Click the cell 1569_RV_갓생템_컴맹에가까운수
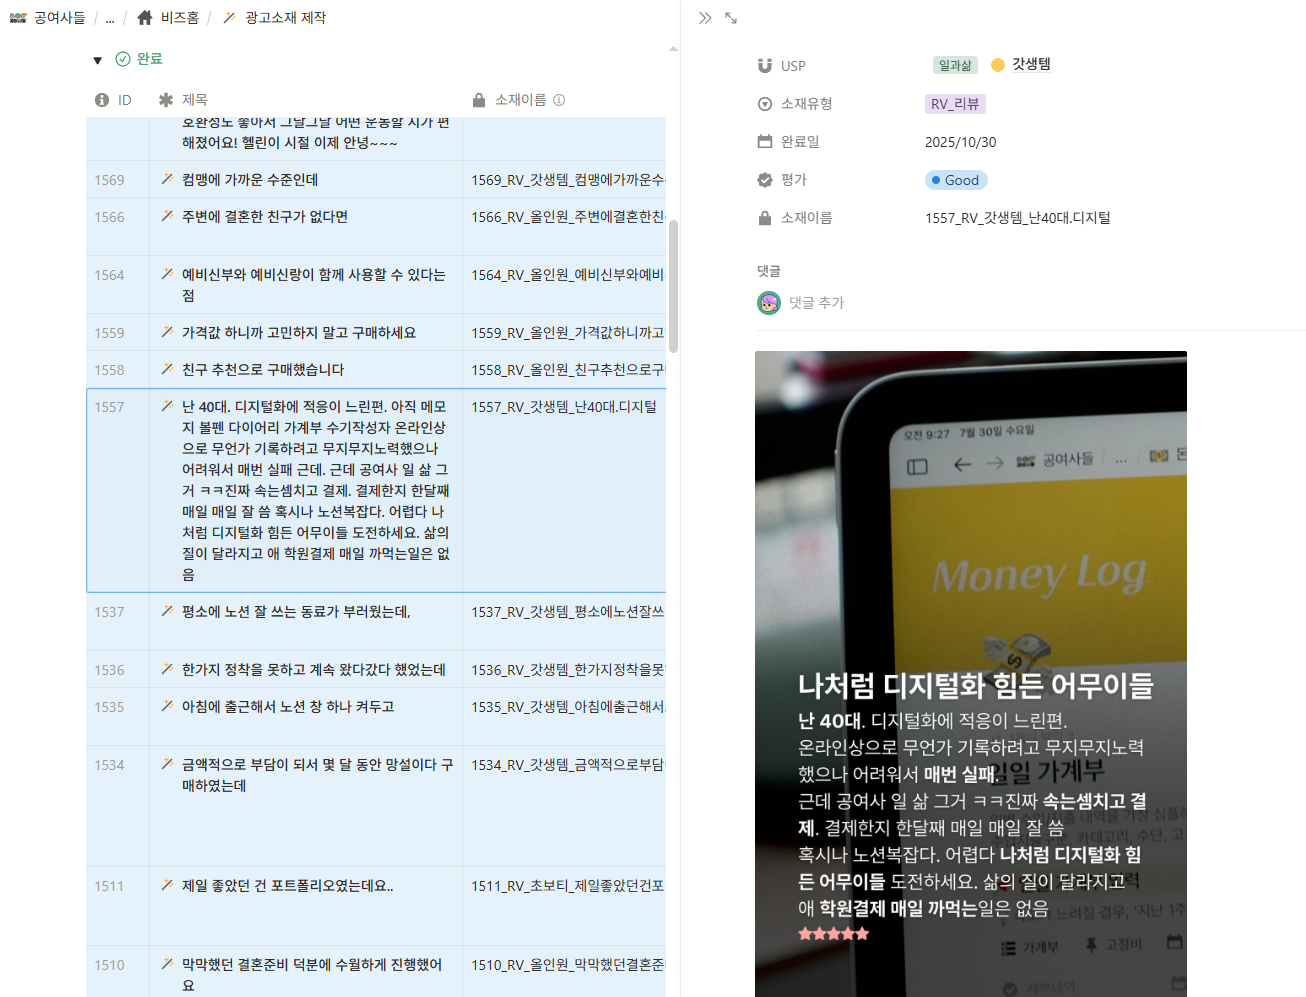The height and width of the screenshot is (997, 1306). pyautogui.click(x=564, y=180)
